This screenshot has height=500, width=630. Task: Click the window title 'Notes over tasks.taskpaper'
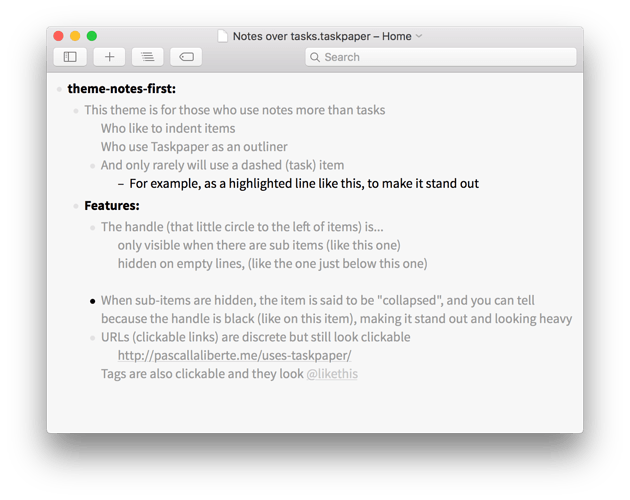point(302,36)
